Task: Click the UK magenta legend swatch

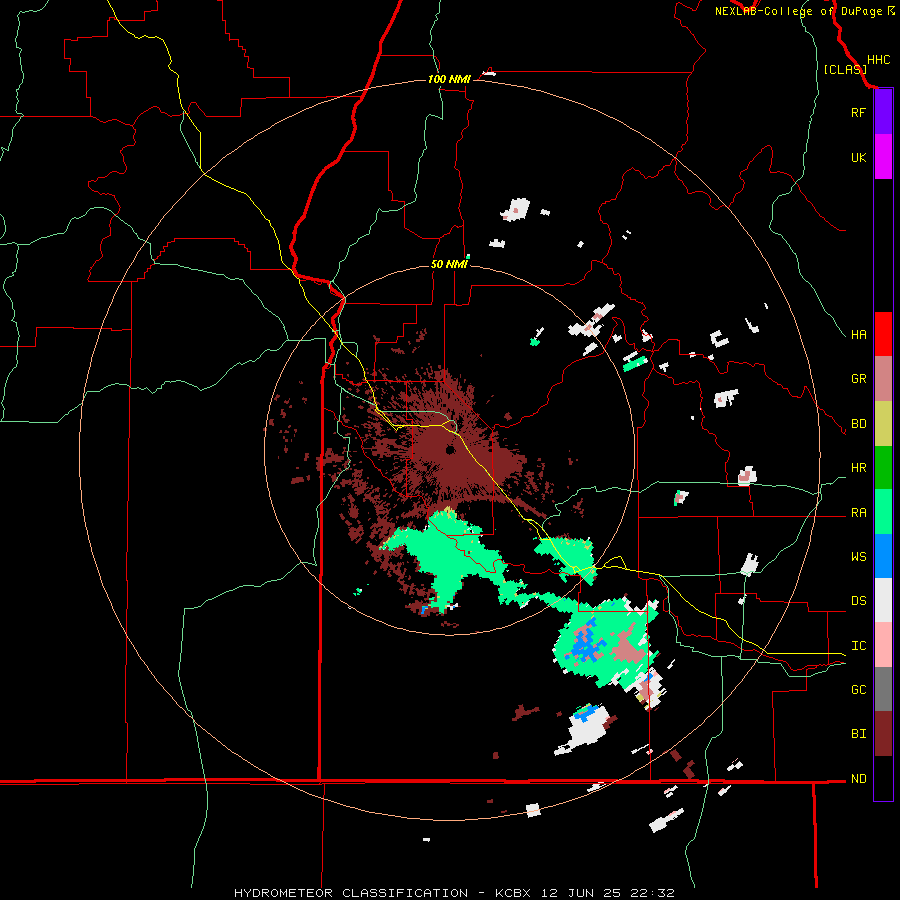Action: [883, 157]
